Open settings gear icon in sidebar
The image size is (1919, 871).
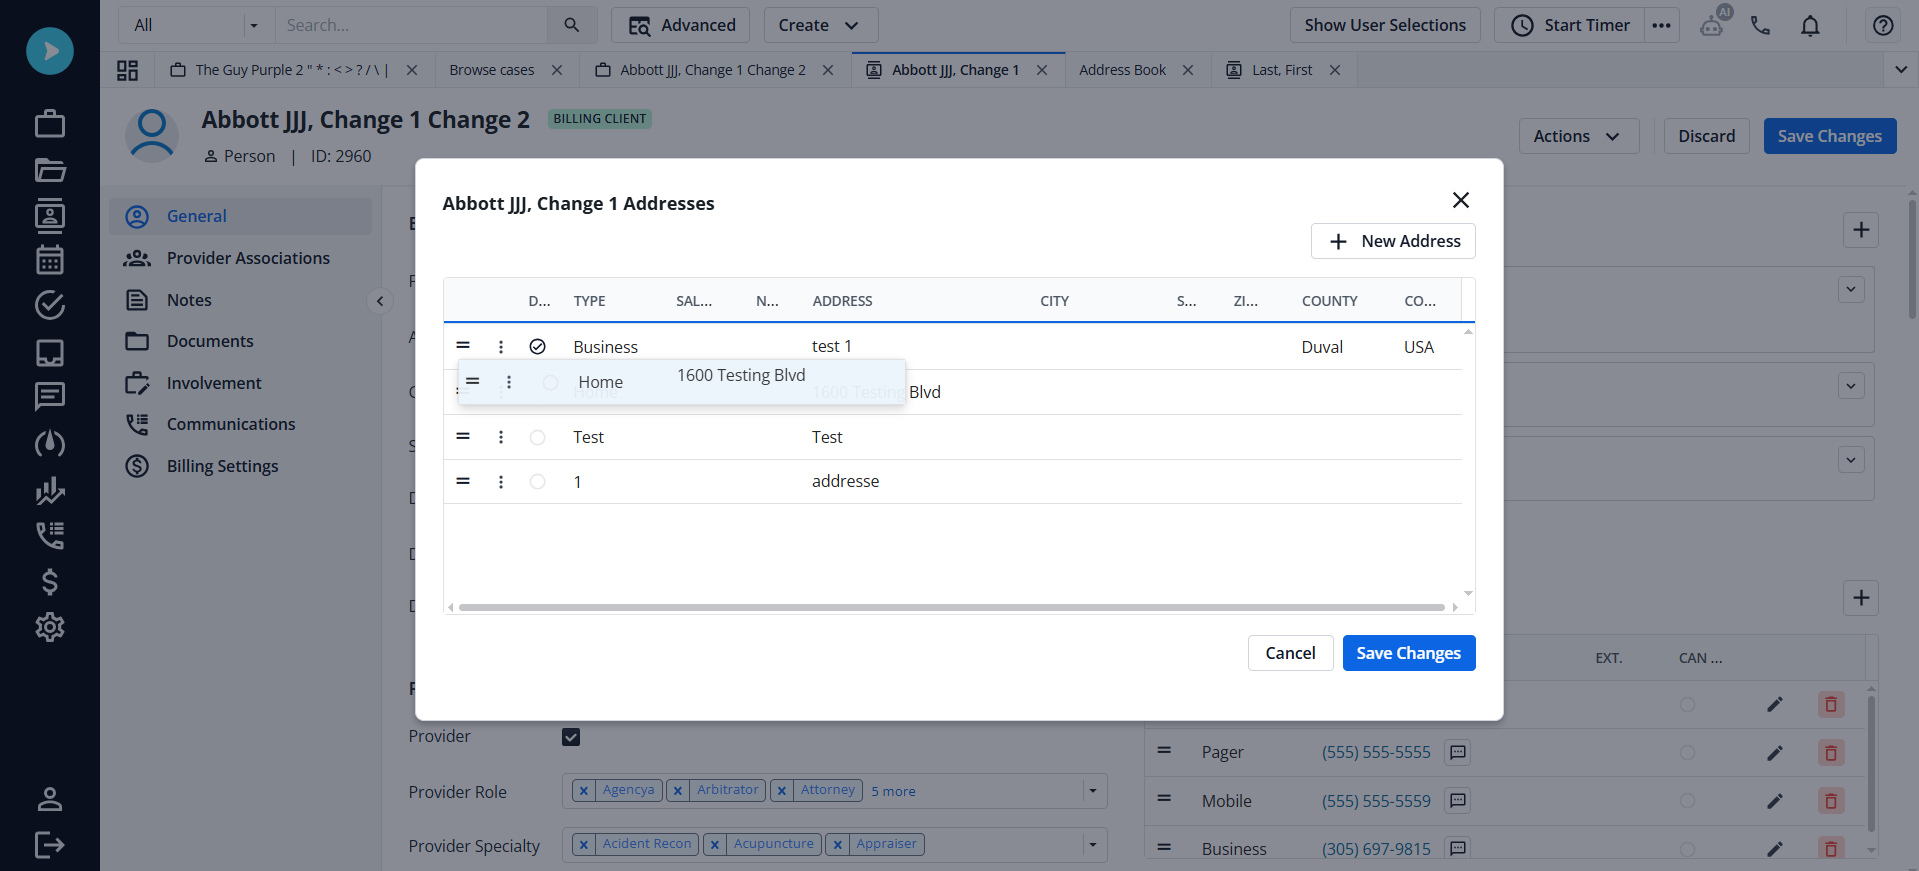[x=49, y=627]
